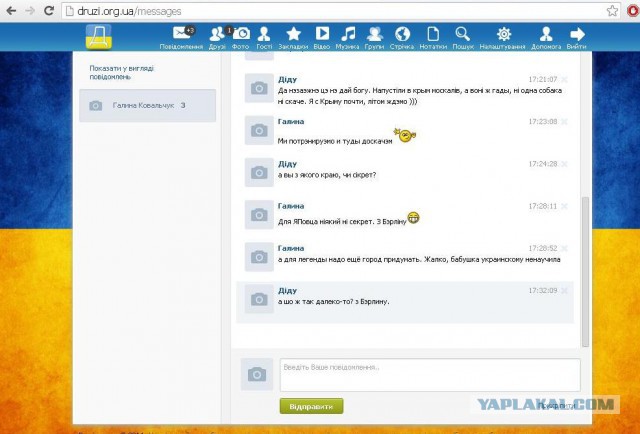Delete the message sent at 17:23:08
The height and width of the screenshot is (434, 640).
tap(564, 121)
